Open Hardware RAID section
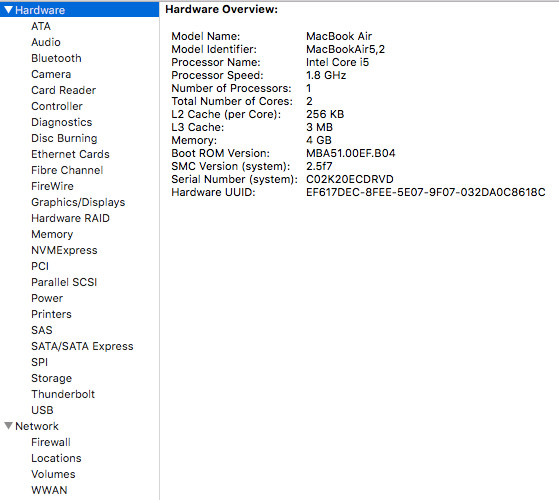Viewport: 559px width, 500px height. (70, 218)
